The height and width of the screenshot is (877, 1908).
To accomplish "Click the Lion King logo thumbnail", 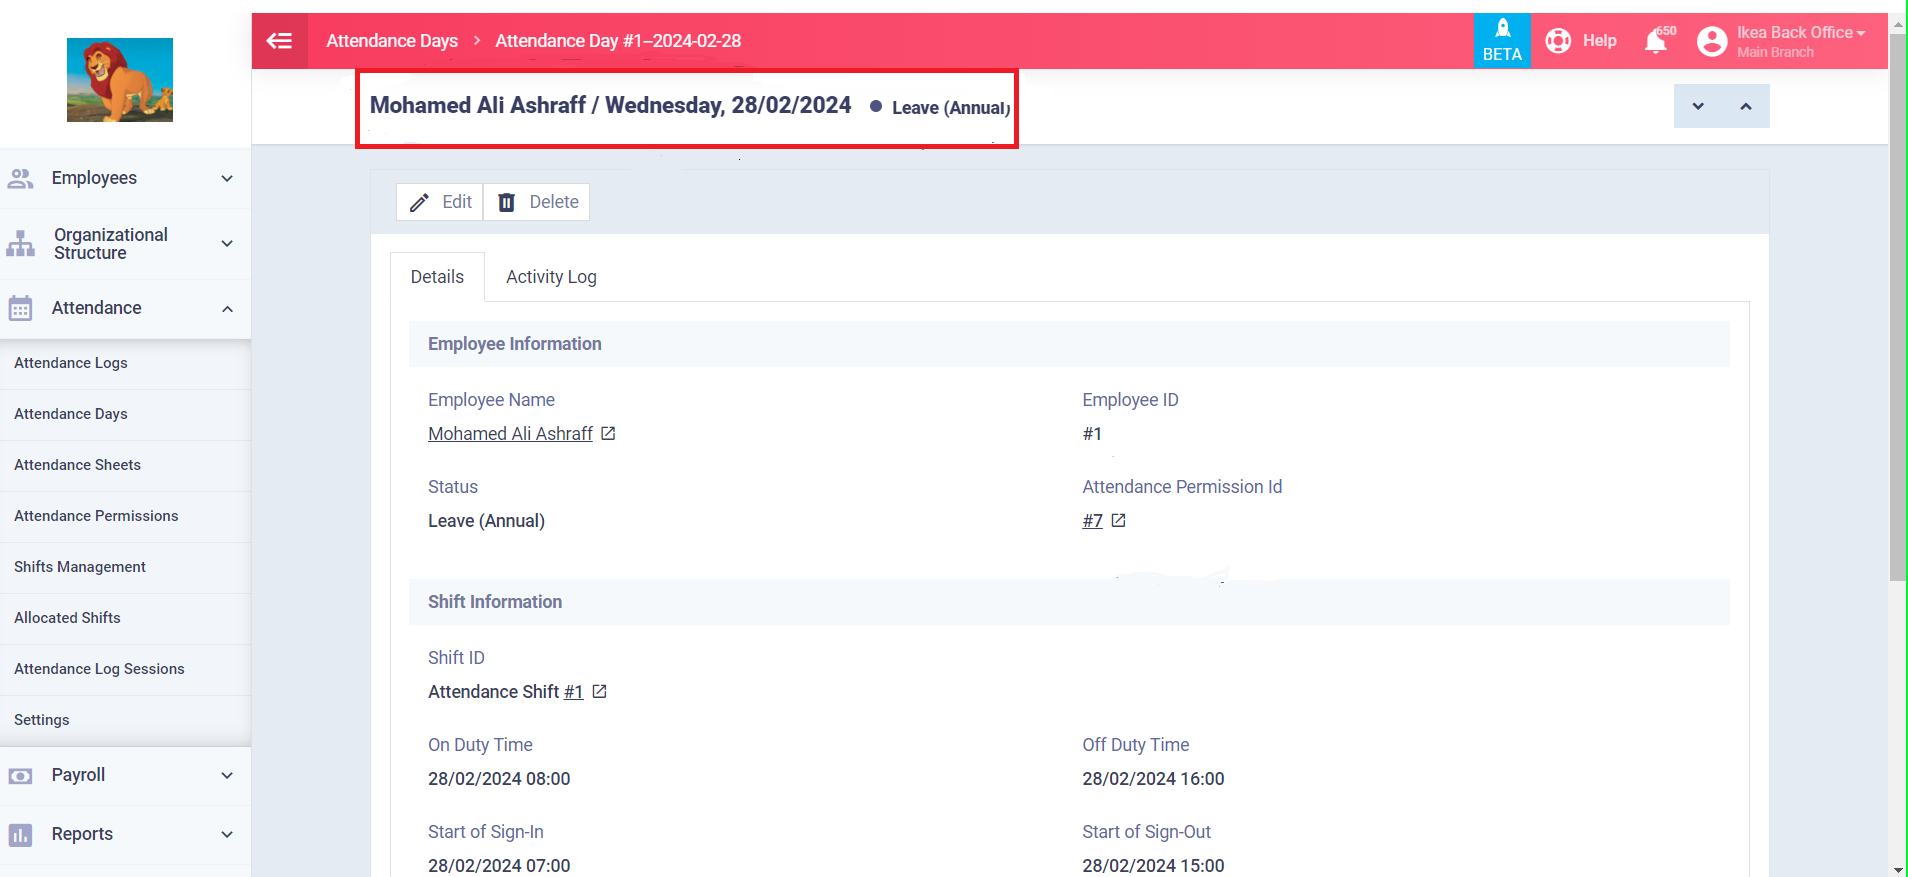I will [120, 80].
